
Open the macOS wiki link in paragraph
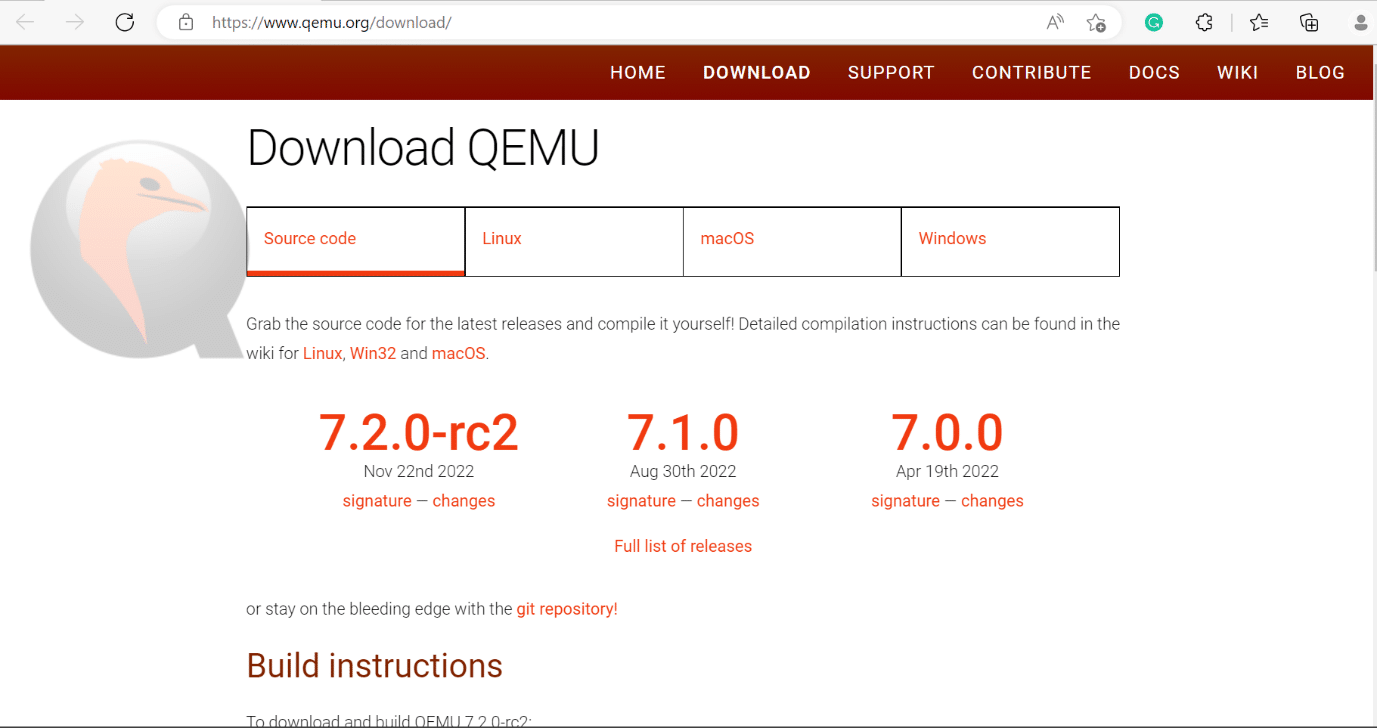459,353
